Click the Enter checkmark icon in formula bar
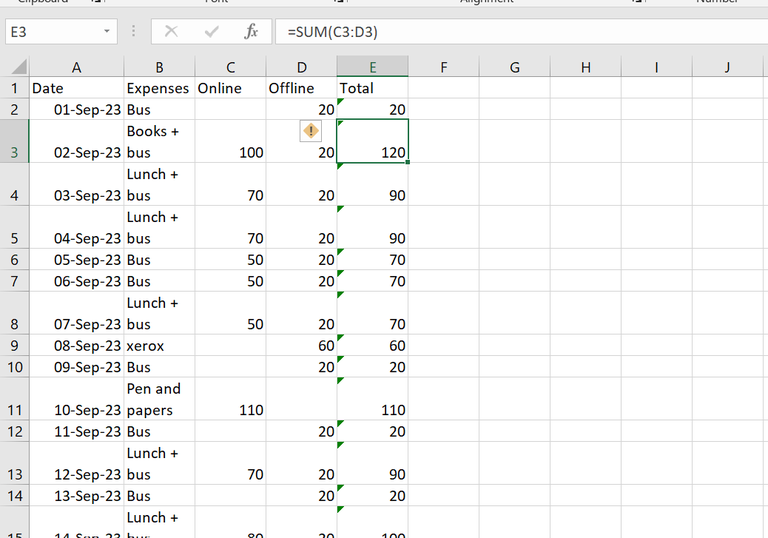The width and height of the screenshot is (768, 538). point(212,32)
